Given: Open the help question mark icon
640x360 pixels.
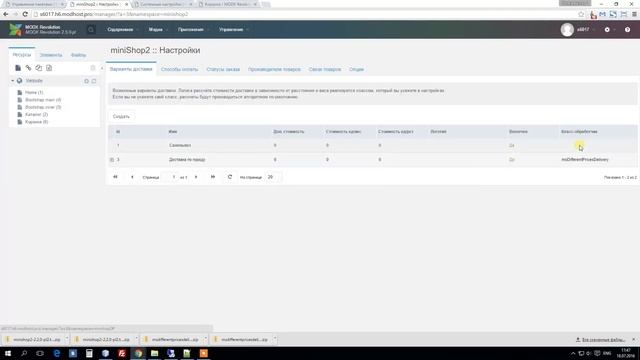Looking at the screenshot, I should (x=627, y=29).
